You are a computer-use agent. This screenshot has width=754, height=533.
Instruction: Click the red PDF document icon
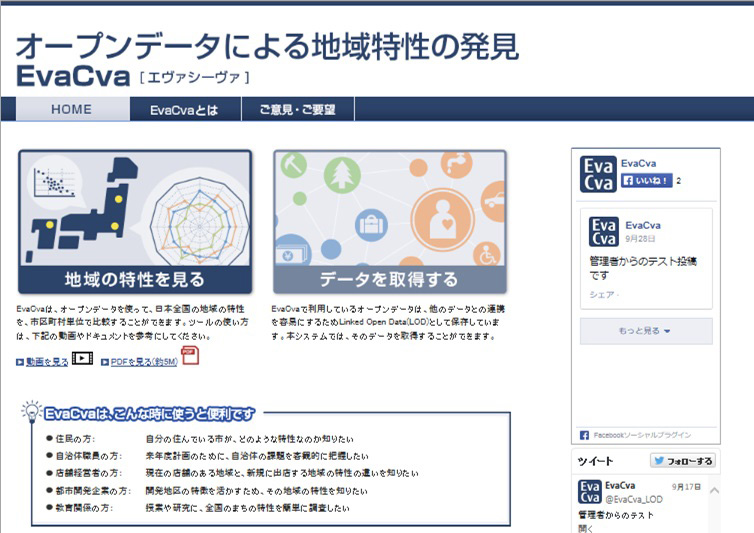190,356
